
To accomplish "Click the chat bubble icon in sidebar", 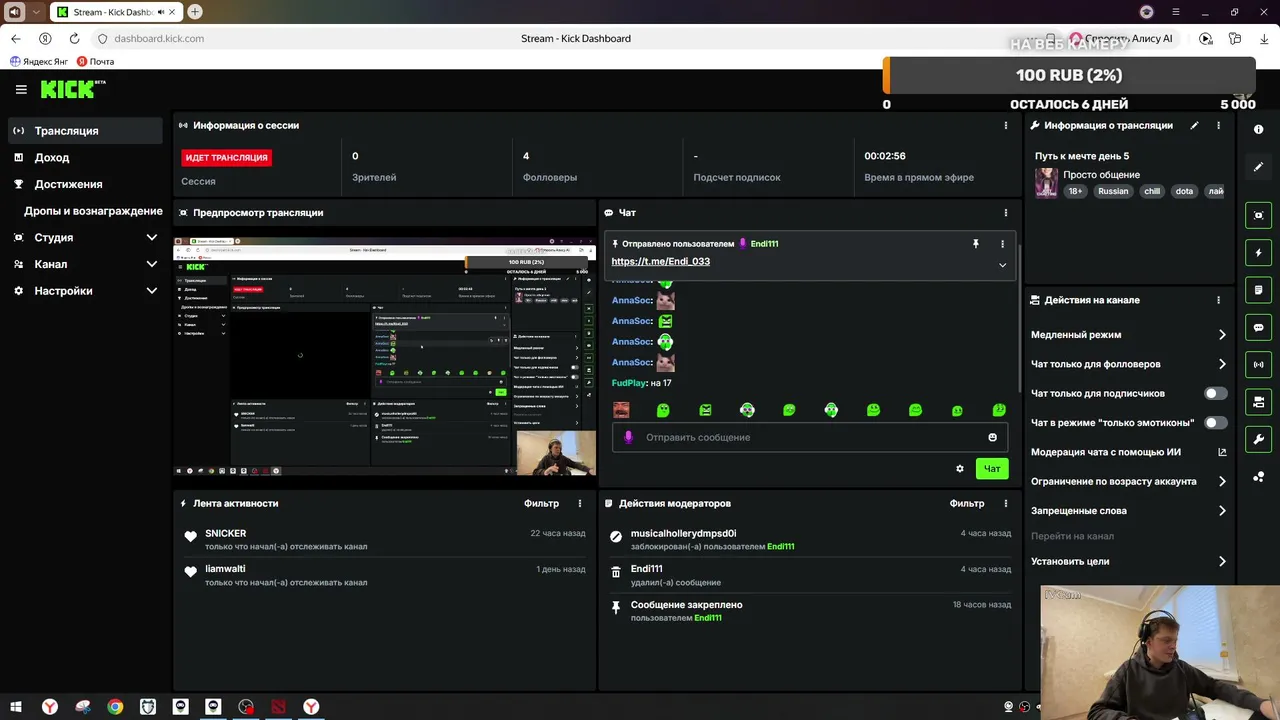I will pos(1259,327).
